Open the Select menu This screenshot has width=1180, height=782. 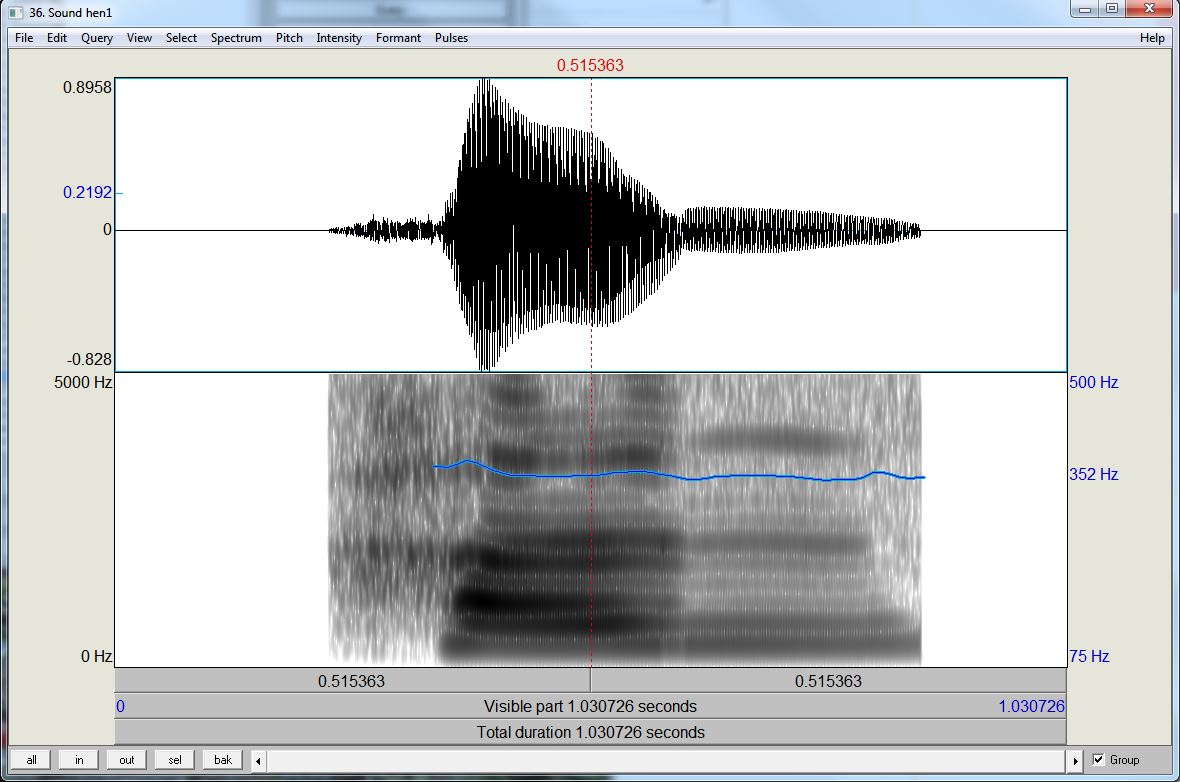[181, 38]
